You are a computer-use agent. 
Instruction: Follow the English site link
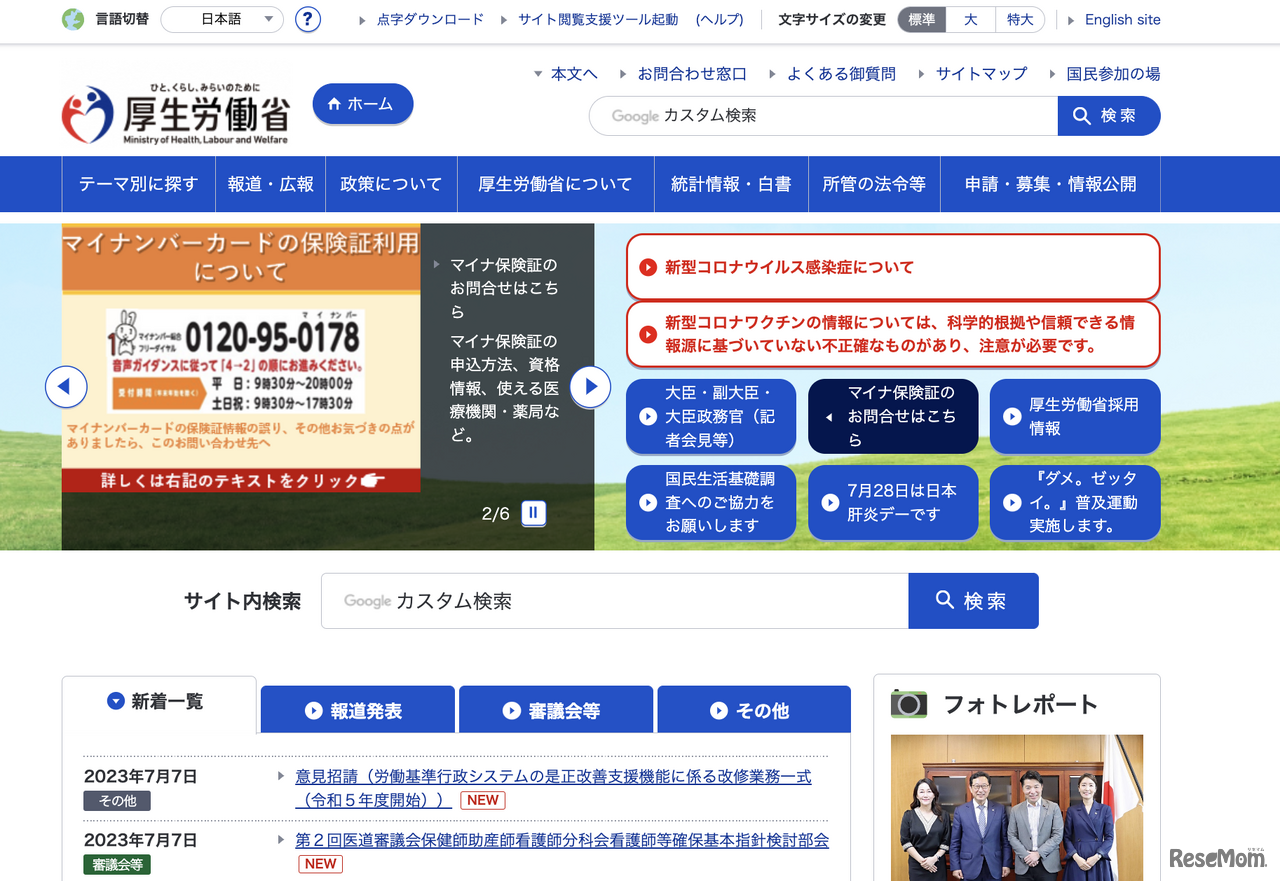click(x=1122, y=19)
